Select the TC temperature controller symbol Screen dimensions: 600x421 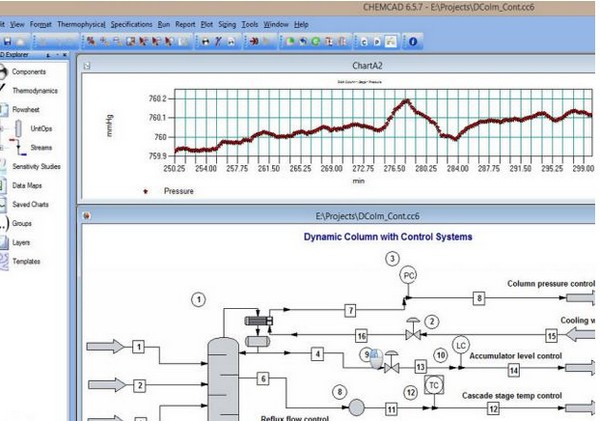tap(434, 385)
